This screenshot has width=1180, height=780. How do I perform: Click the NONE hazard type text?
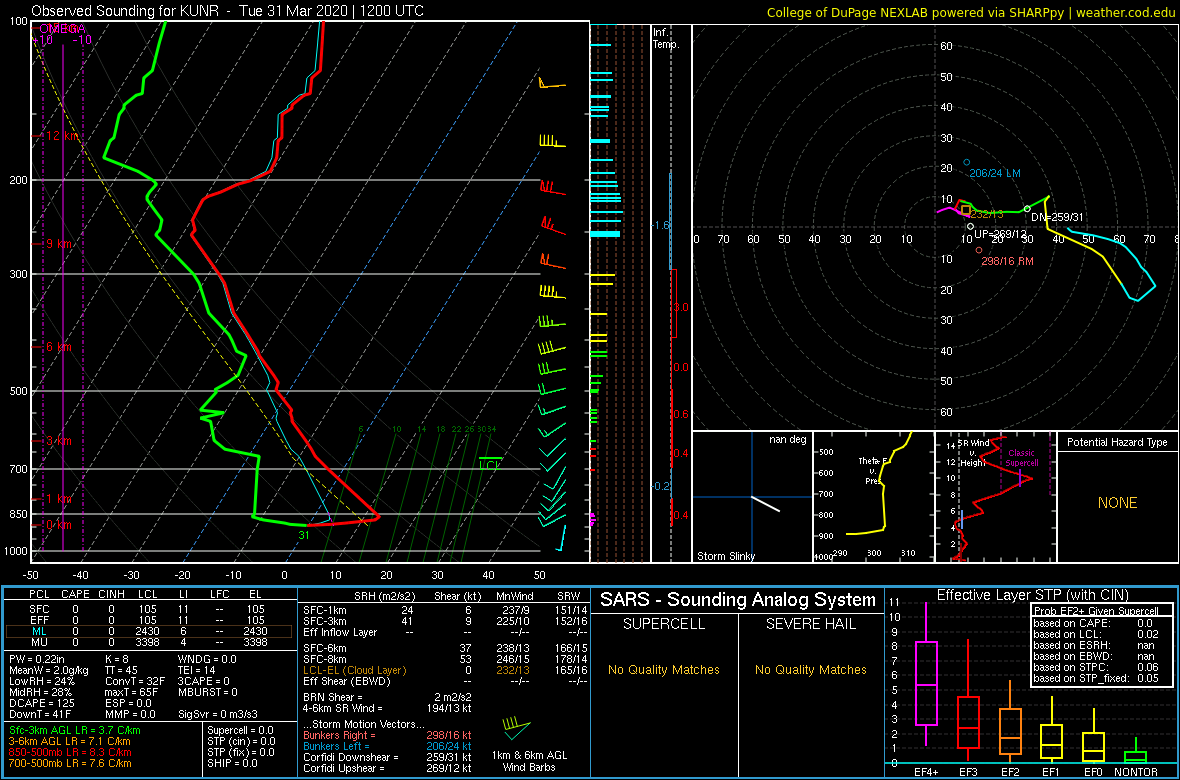[1117, 503]
